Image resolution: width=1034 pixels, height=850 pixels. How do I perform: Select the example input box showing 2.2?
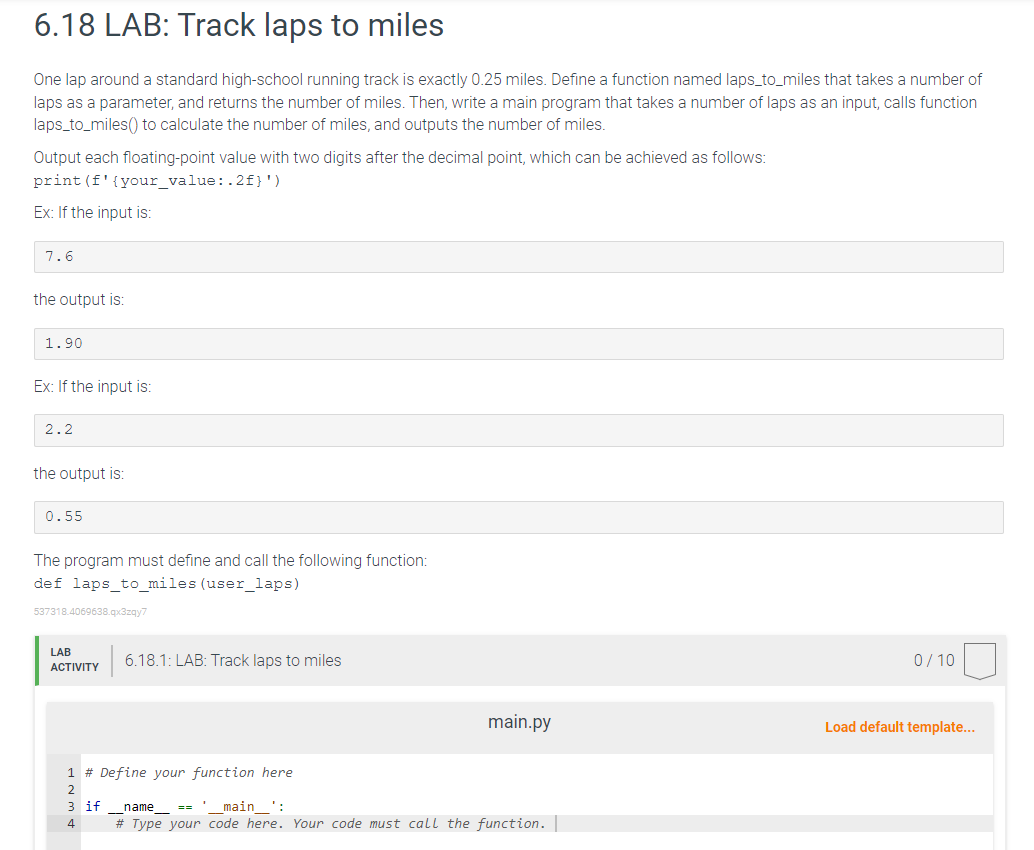[x=518, y=430]
